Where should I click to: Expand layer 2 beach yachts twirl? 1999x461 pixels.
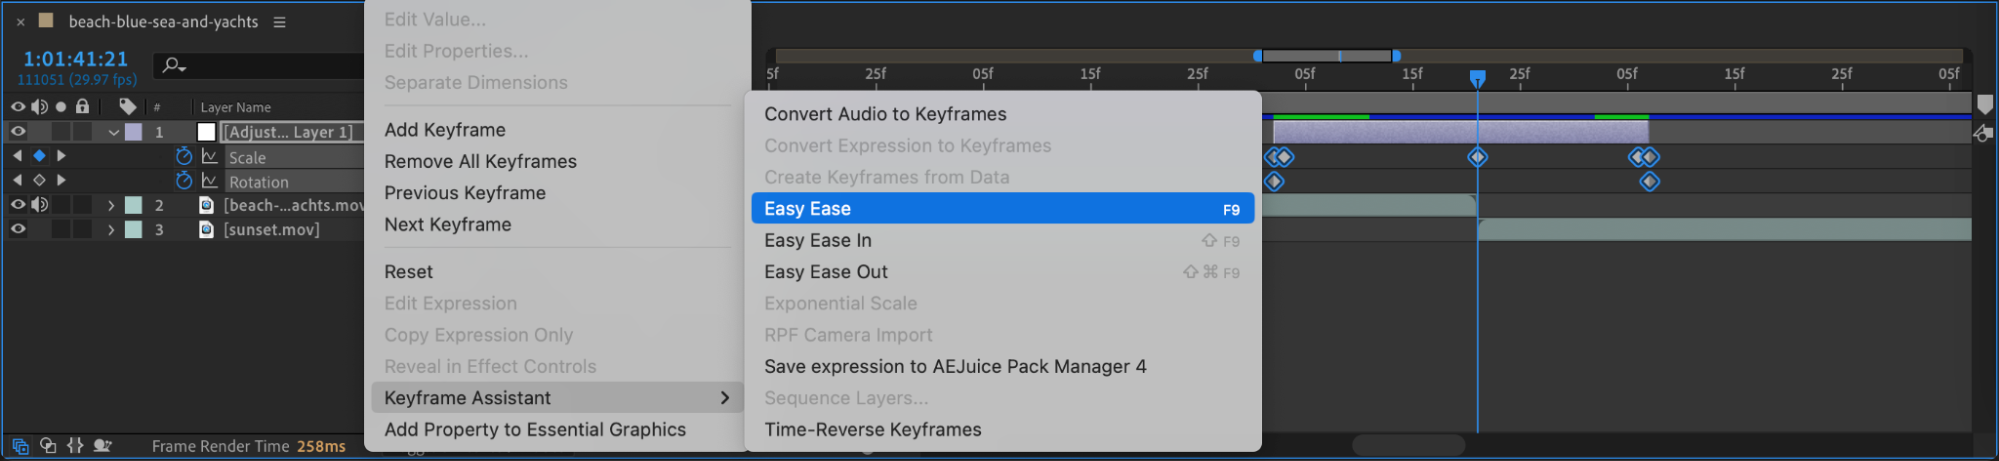[111, 205]
